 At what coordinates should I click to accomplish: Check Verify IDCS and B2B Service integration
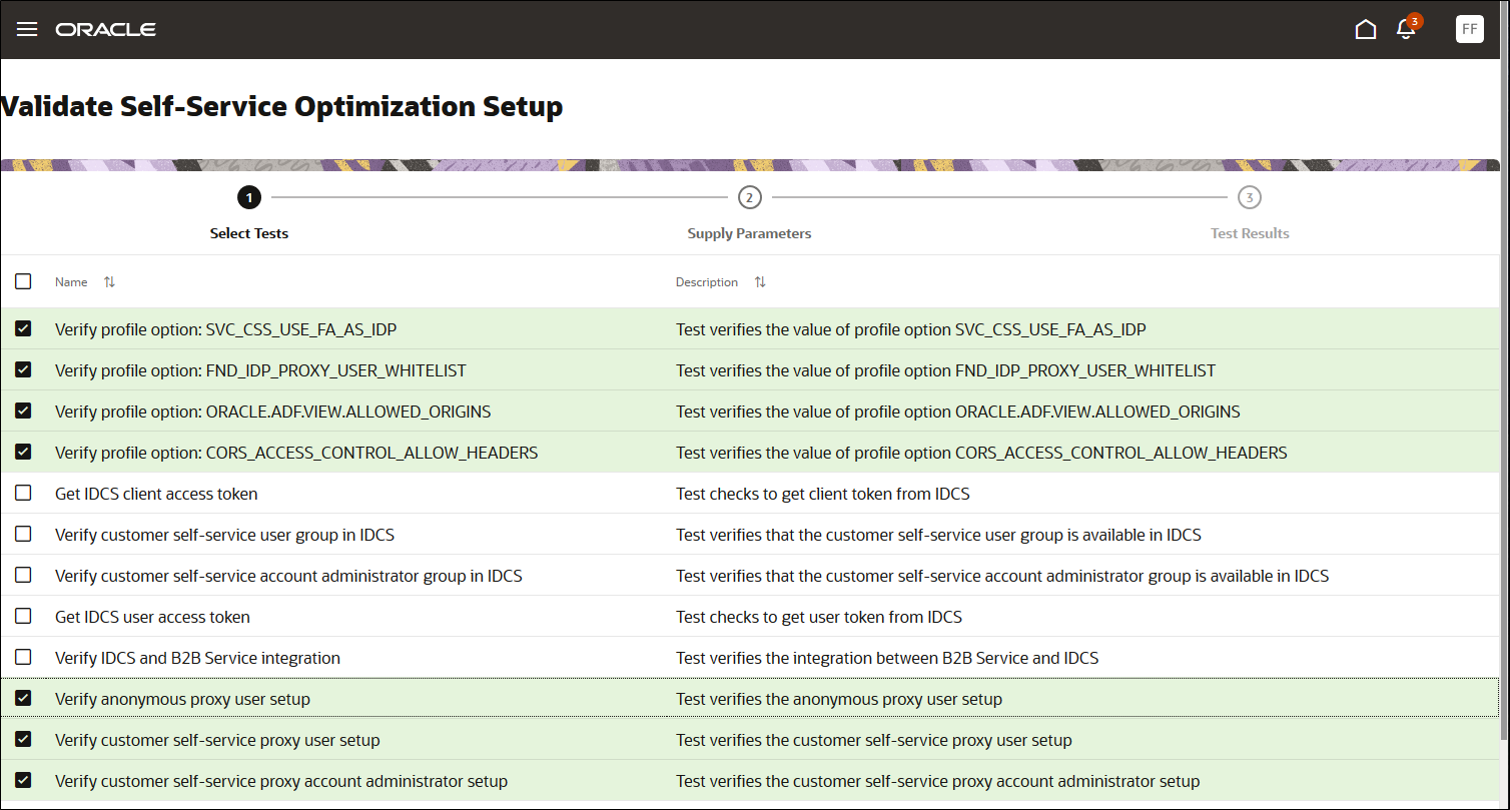point(23,657)
